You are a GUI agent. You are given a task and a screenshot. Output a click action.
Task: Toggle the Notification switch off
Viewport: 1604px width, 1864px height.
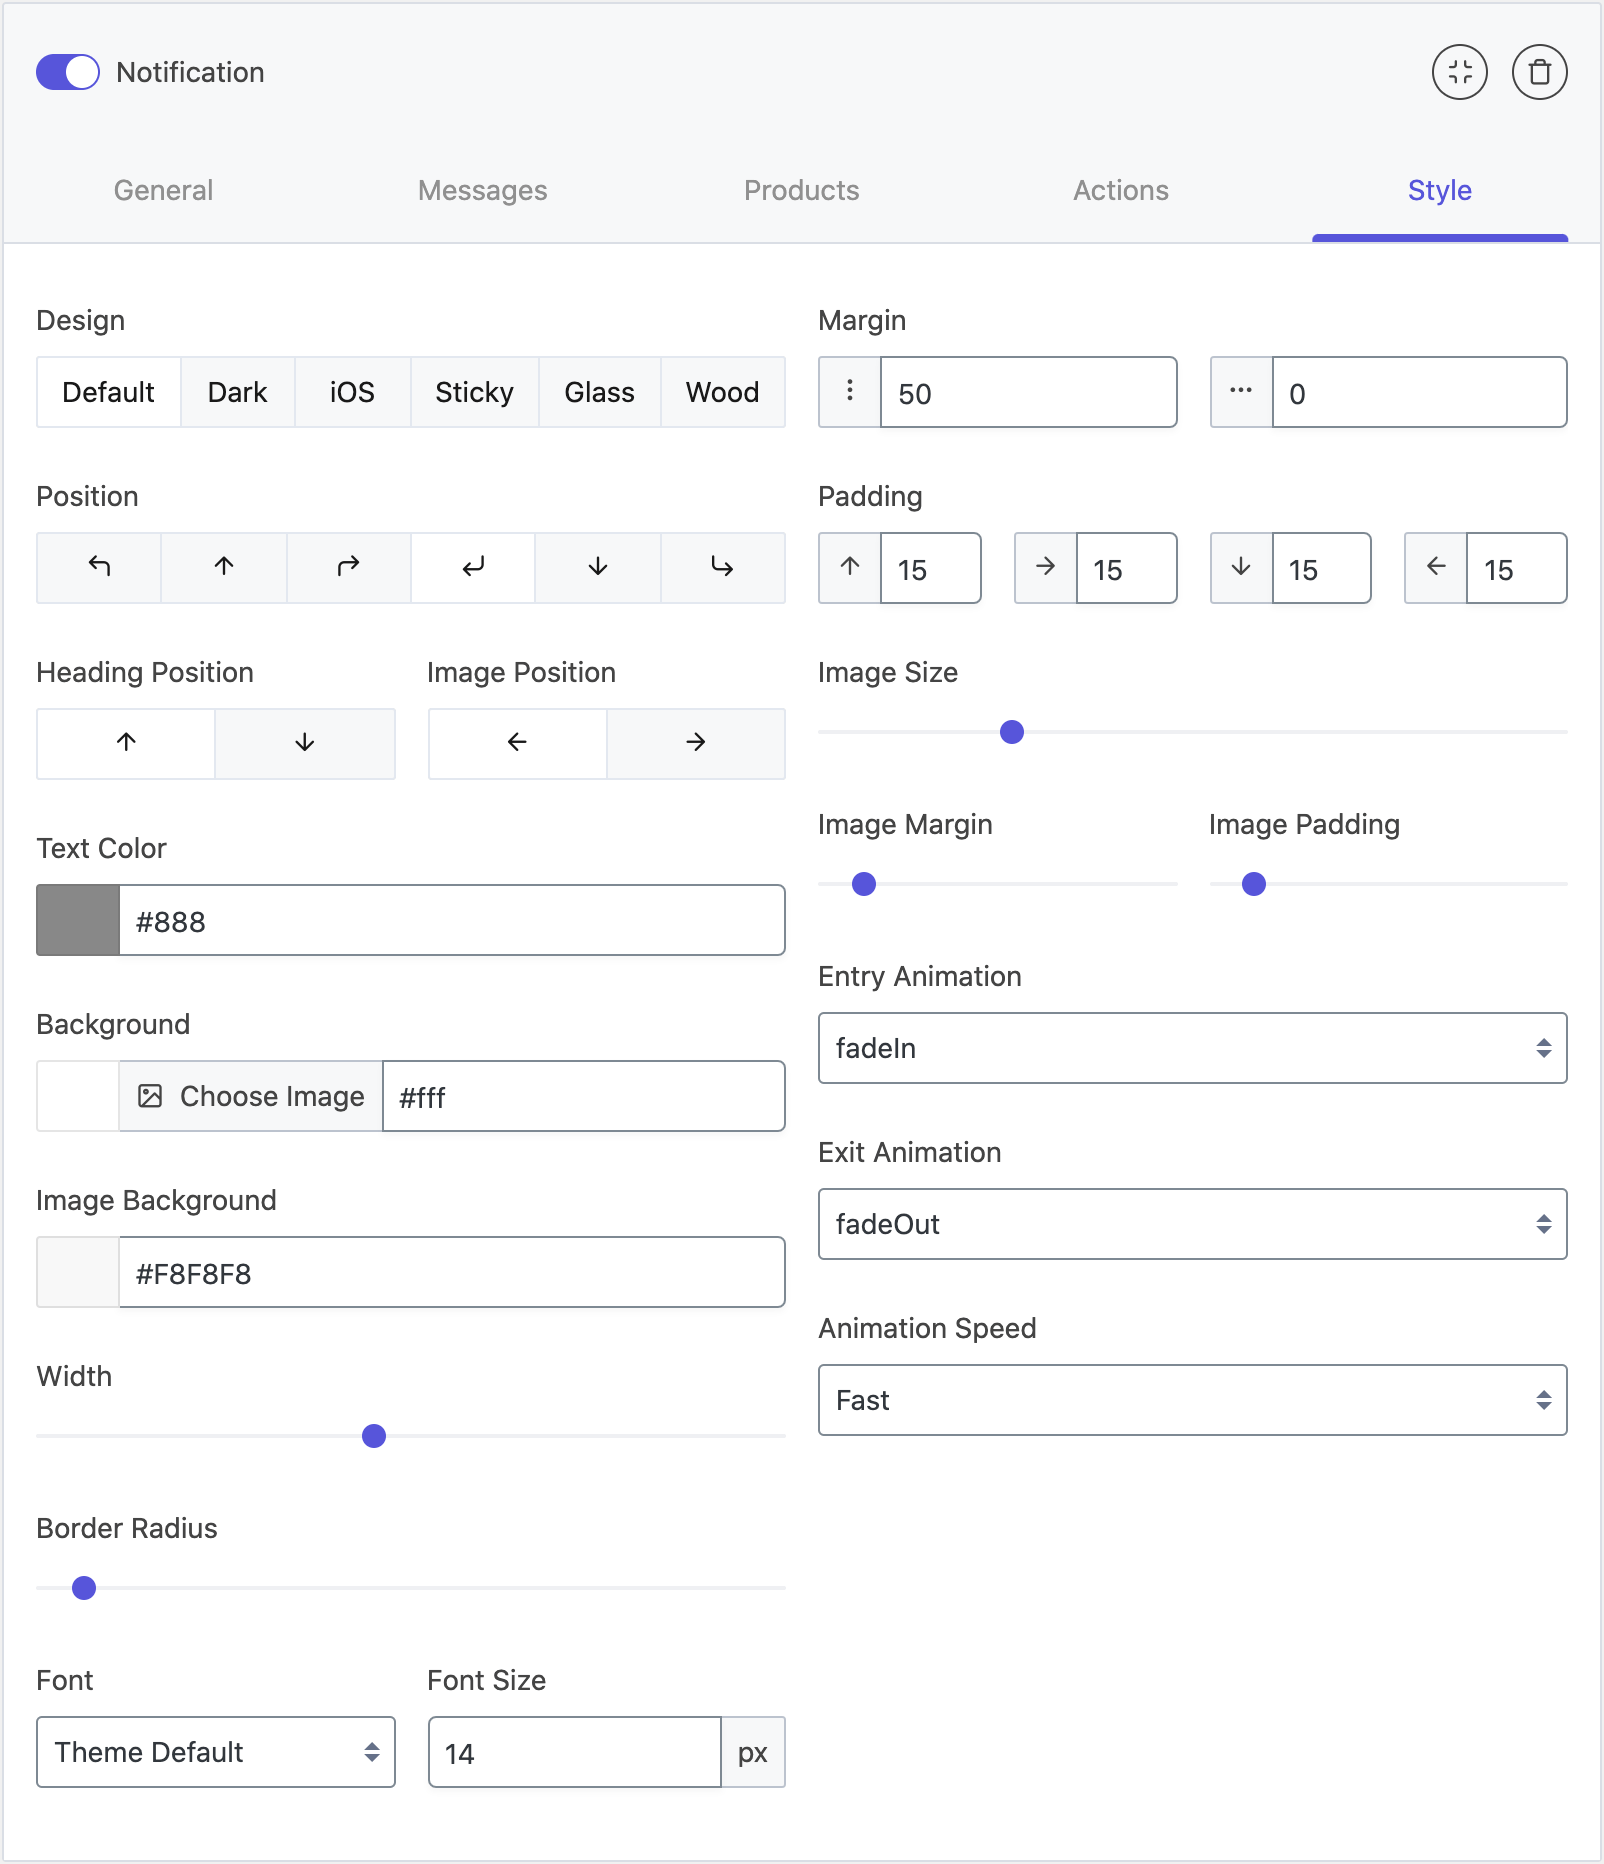[68, 72]
